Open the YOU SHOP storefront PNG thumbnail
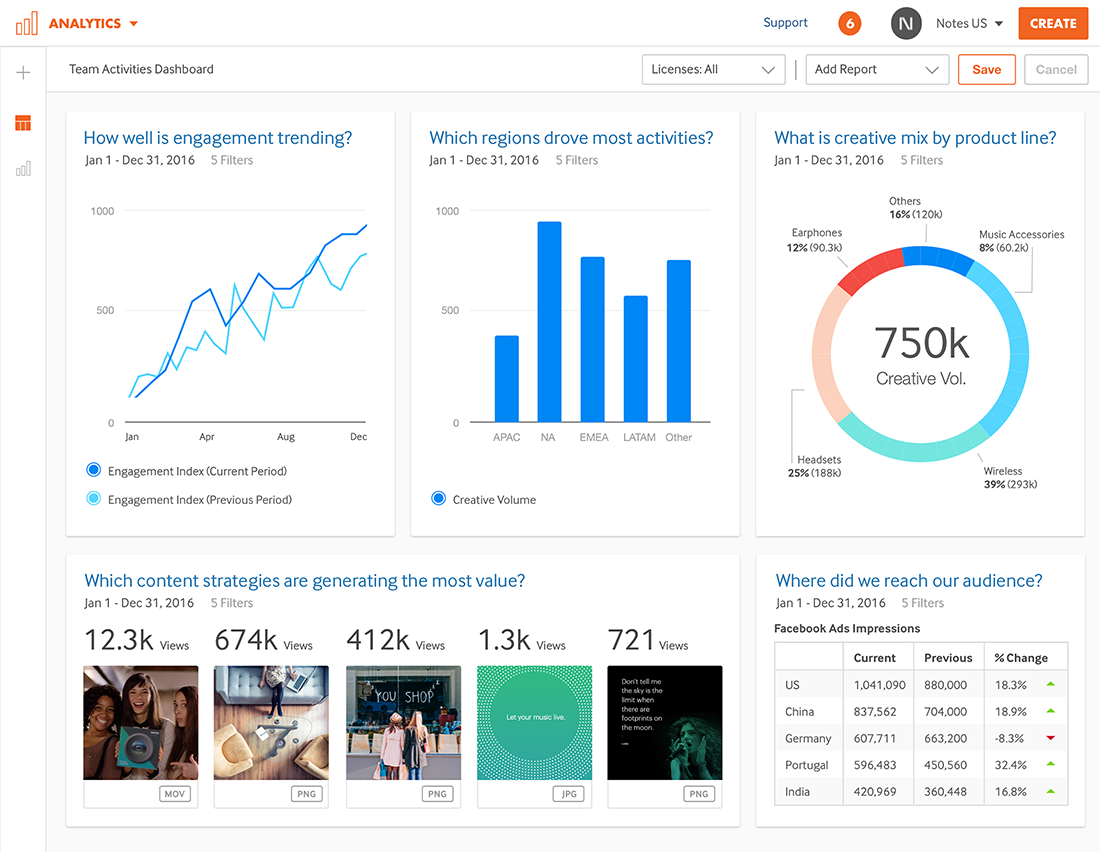This screenshot has height=852, width=1100. [x=403, y=723]
